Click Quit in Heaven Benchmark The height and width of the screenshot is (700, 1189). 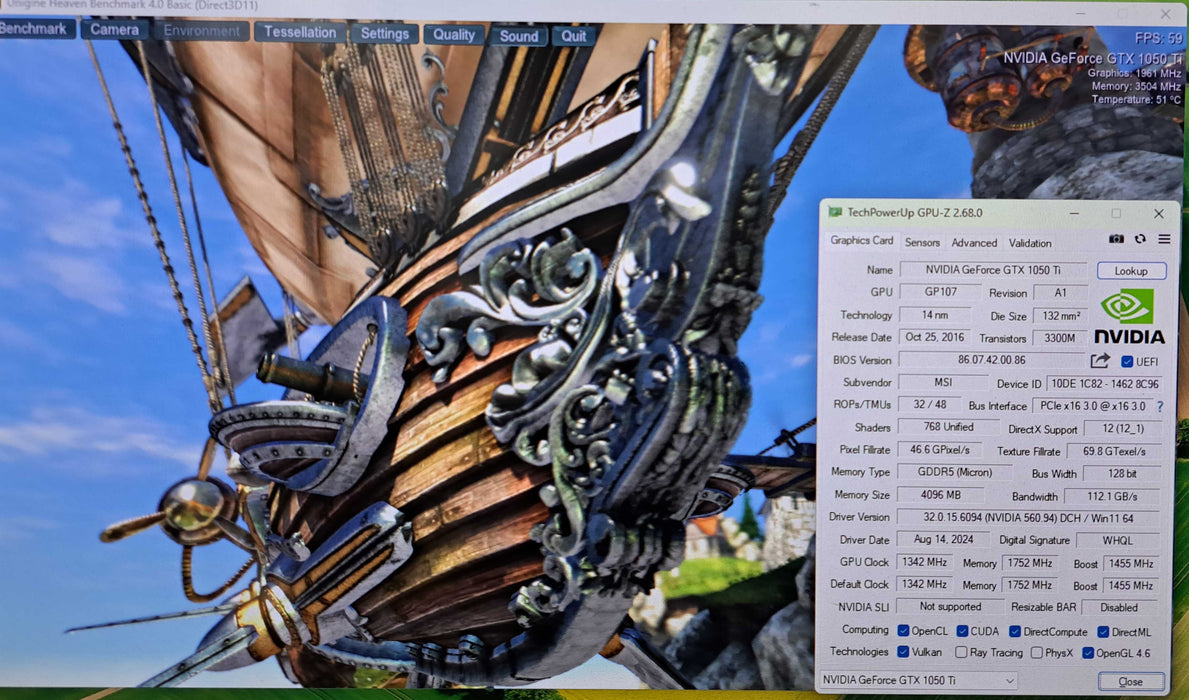tap(573, 36)
